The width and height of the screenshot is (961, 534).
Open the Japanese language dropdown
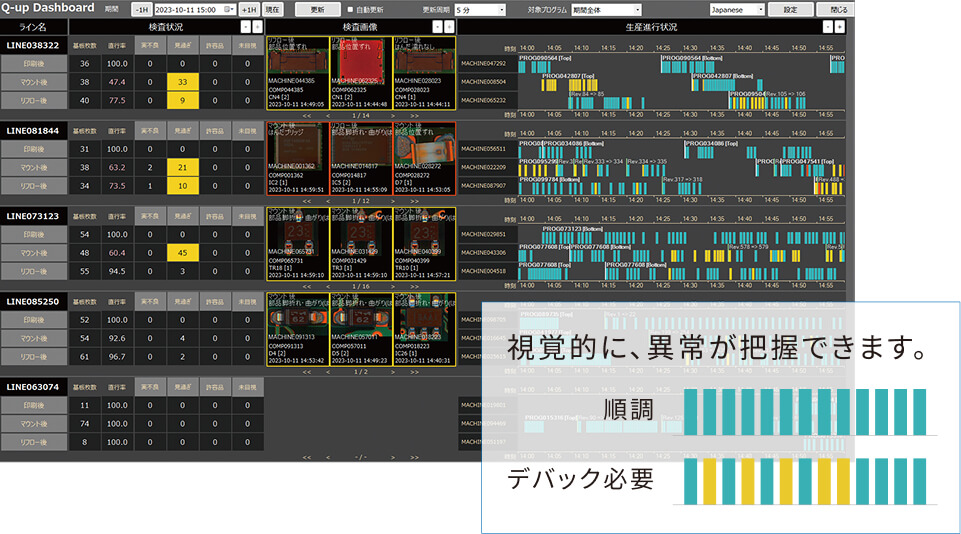[x=737, y=10]
